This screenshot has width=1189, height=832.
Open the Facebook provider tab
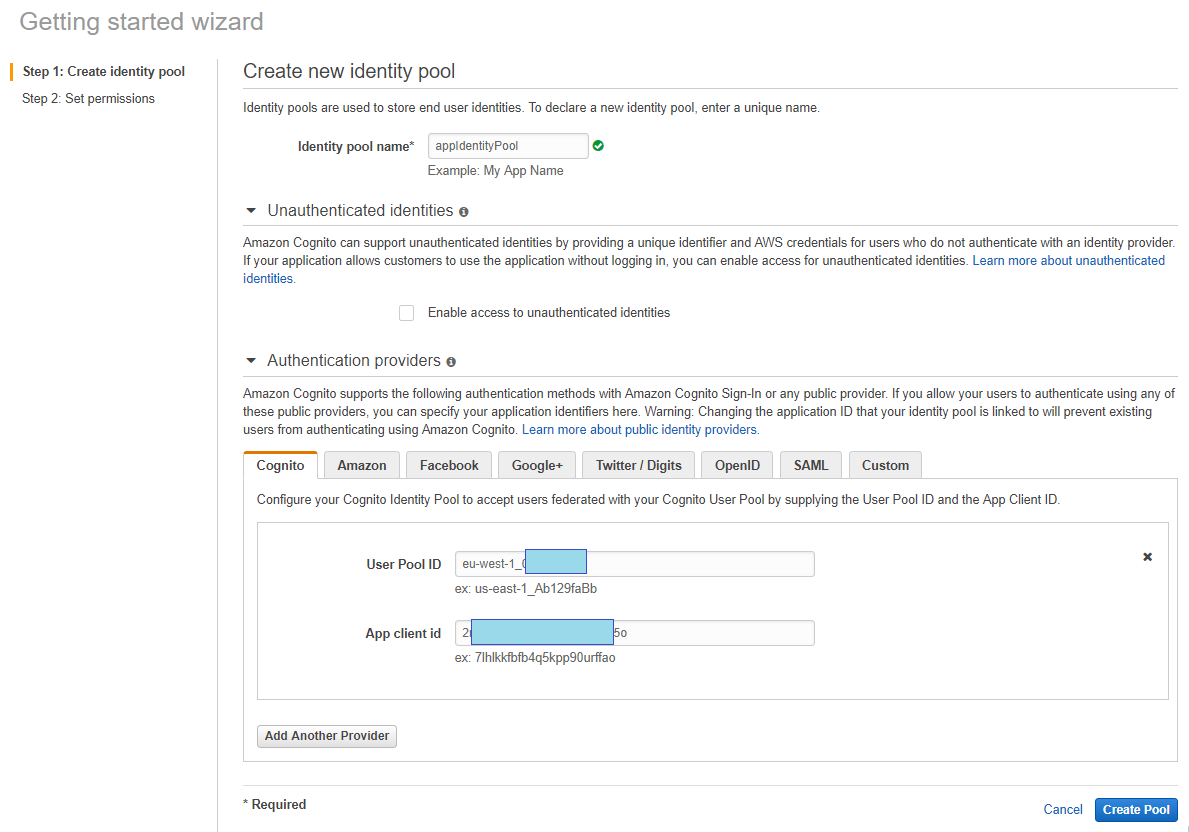[x=449, y=465]
